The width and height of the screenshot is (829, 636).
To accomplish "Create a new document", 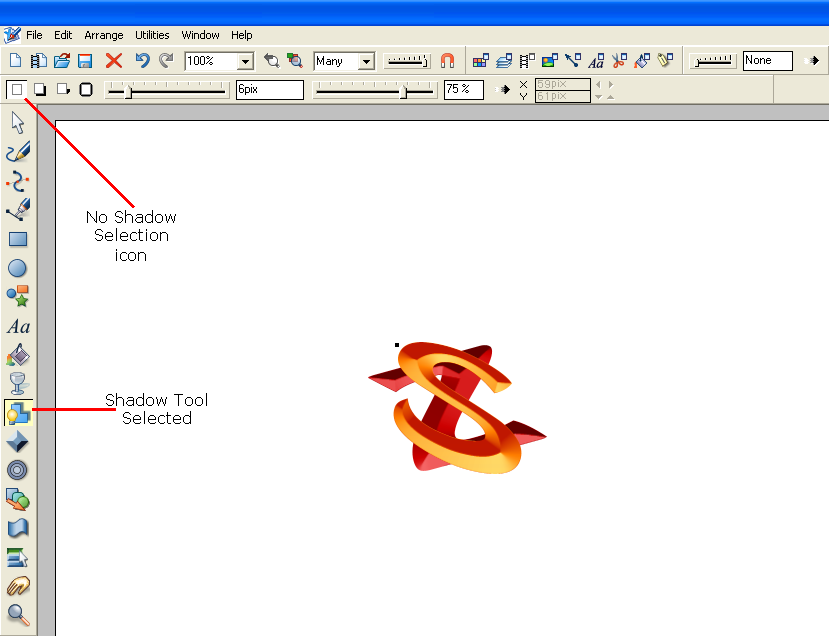I will tap(15, 61).
